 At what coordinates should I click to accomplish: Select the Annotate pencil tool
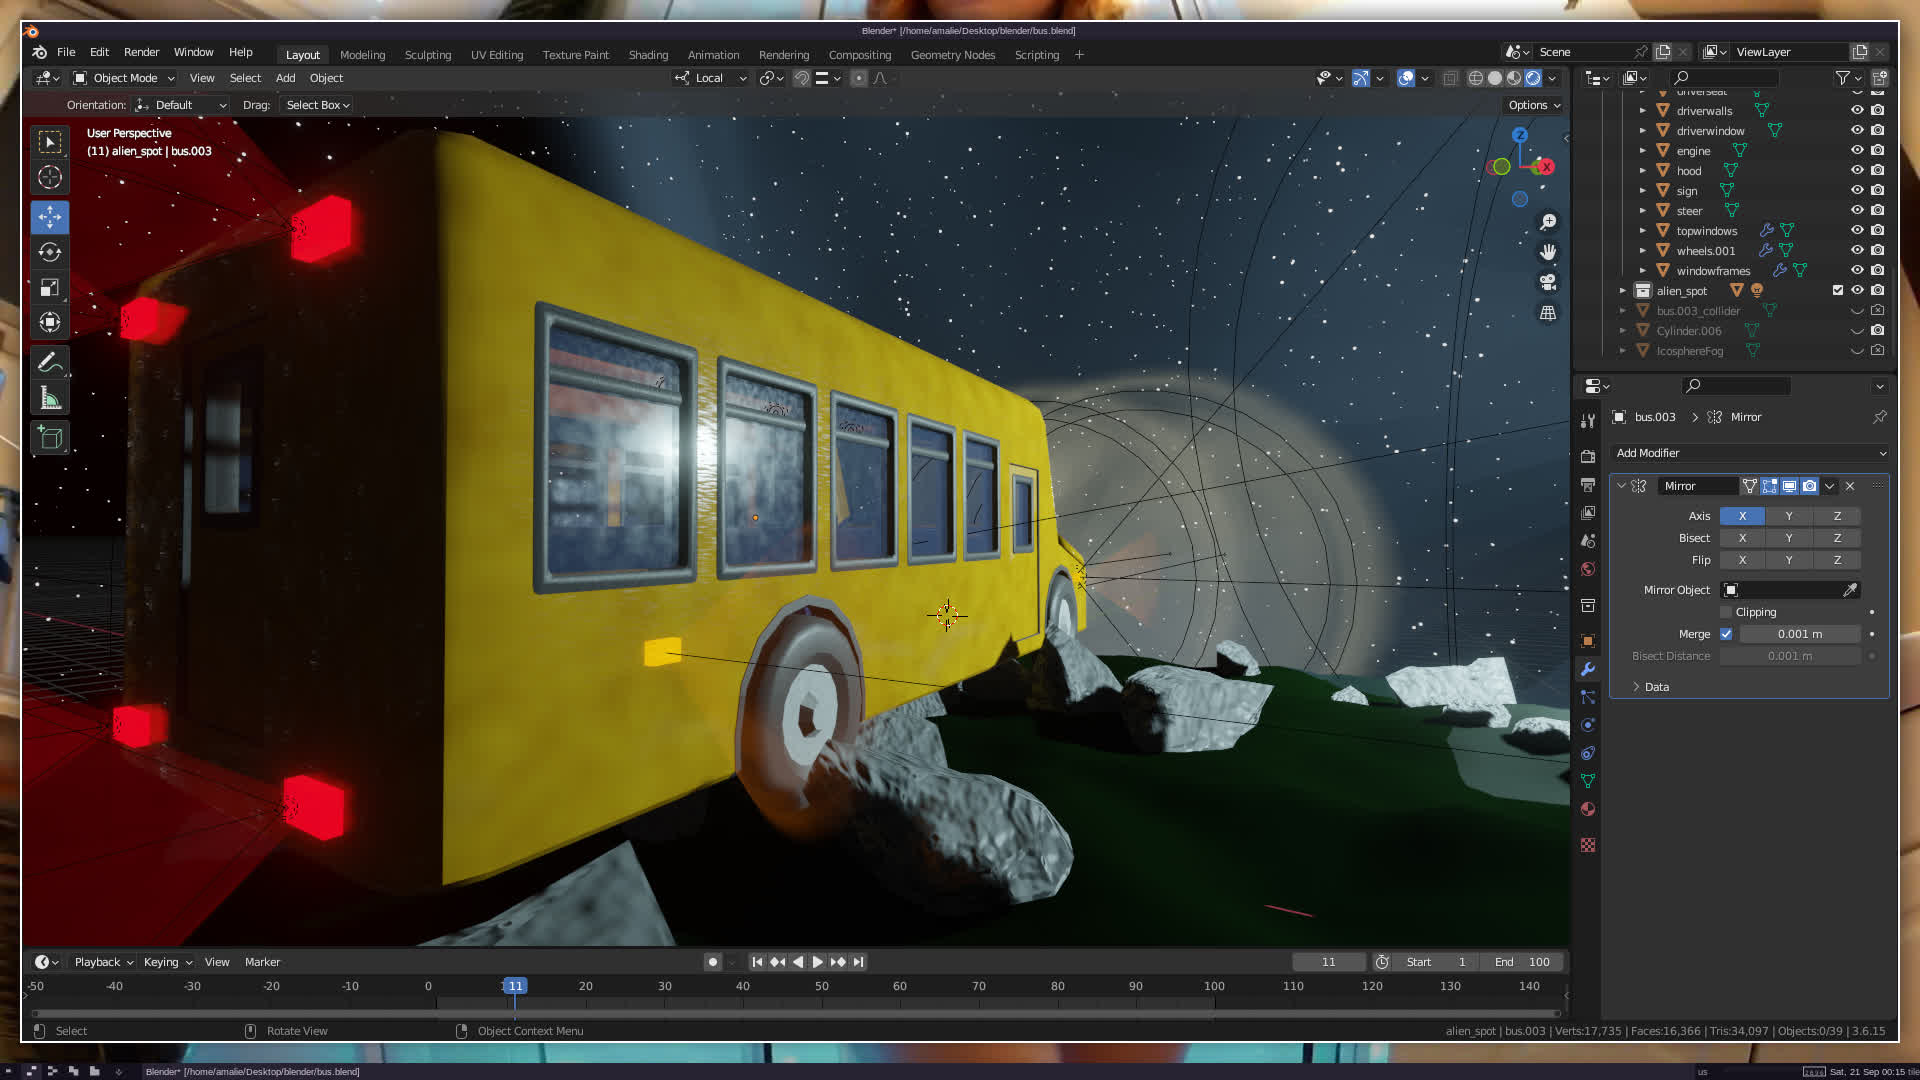[x=50, y=362]
